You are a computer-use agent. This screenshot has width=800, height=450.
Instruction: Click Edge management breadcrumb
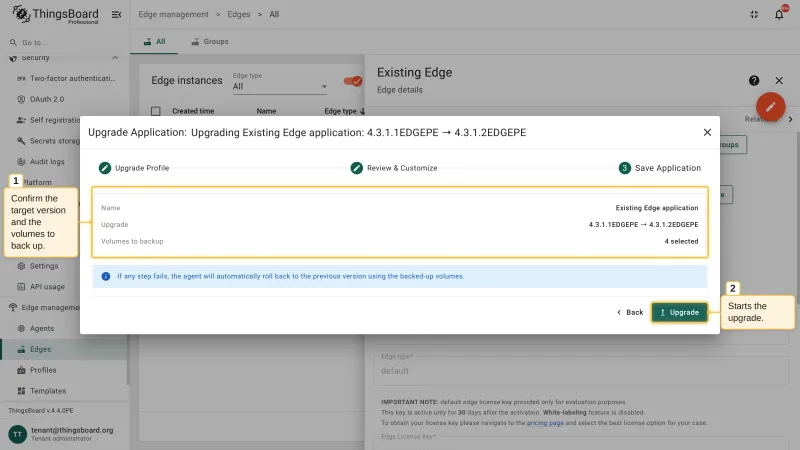pyautogui.click(x=173, y=14)
